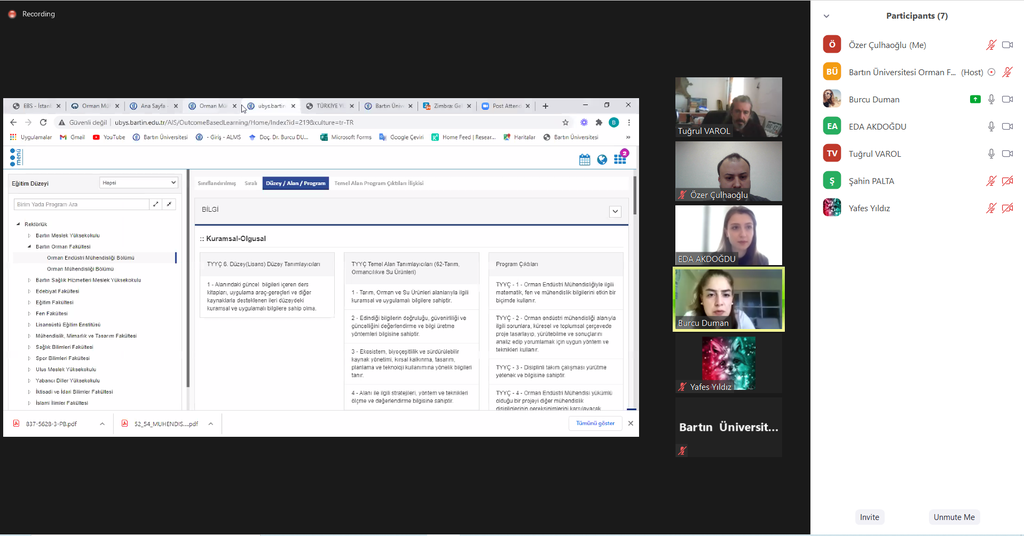Image resolution: width=1024 pixels, height=536 pixels.
Task: Toggle Burcu Duman's microphone icon
Action: pyautogui.click(x=991, y=99)
